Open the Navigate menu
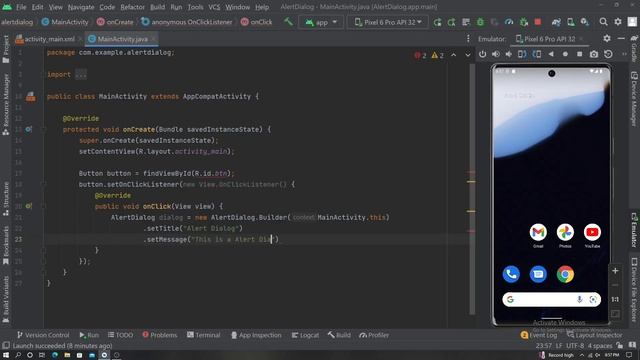This screenshot has width=640, height=360. 81,7
